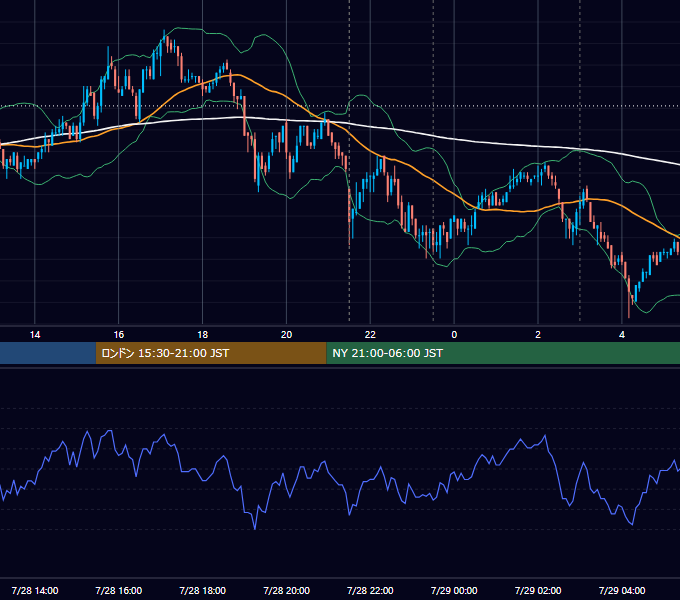Click the NY 21:00-06:00 JST session bar

pos(503,353)
